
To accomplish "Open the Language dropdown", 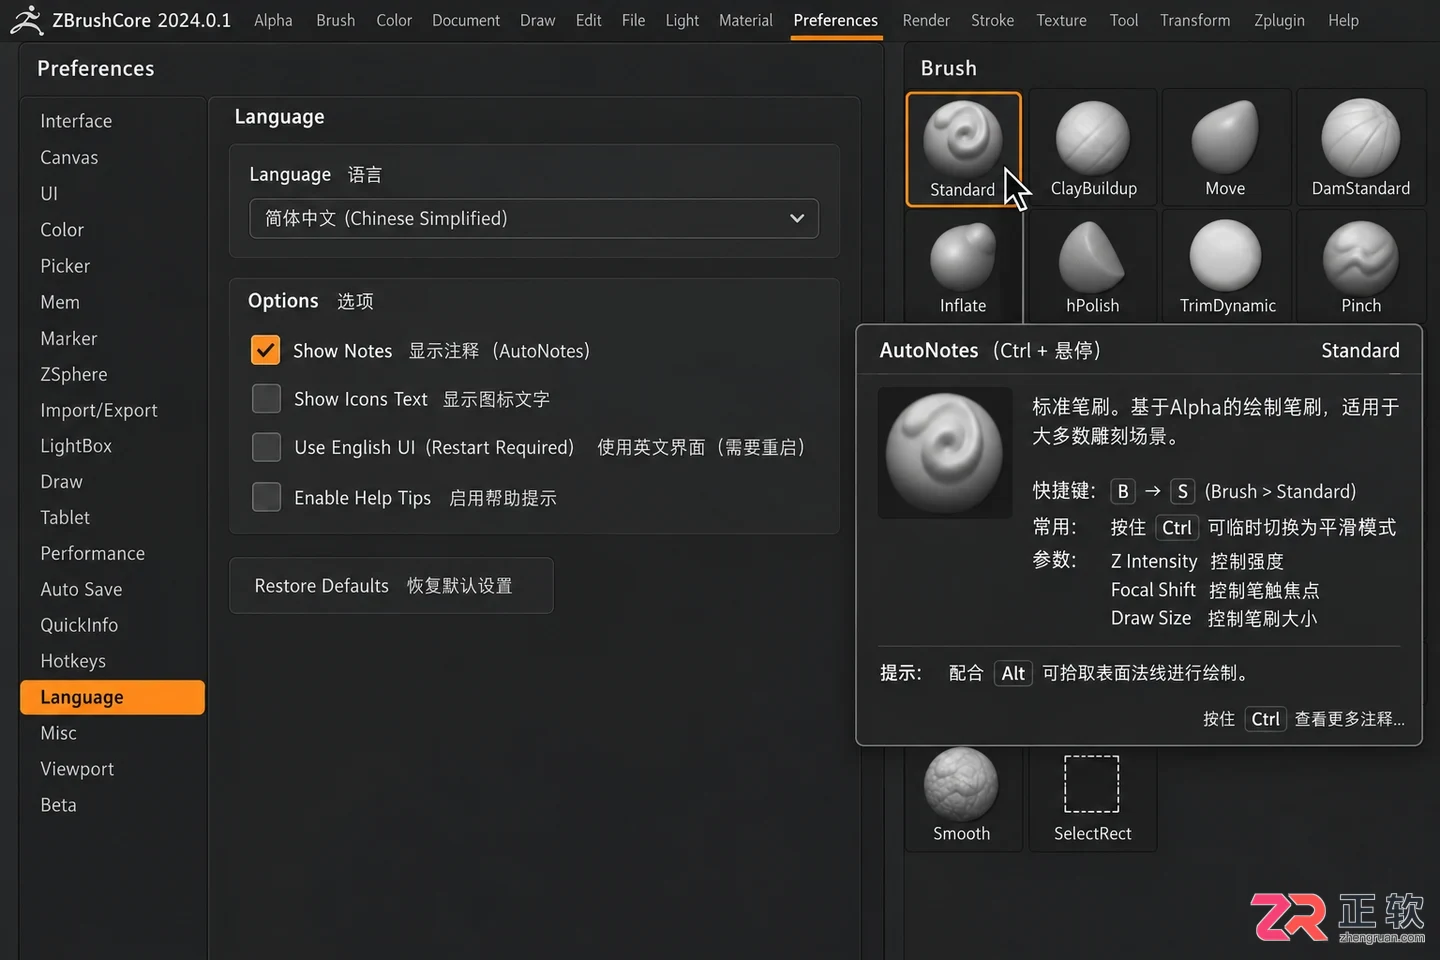I will coord(534,218).
